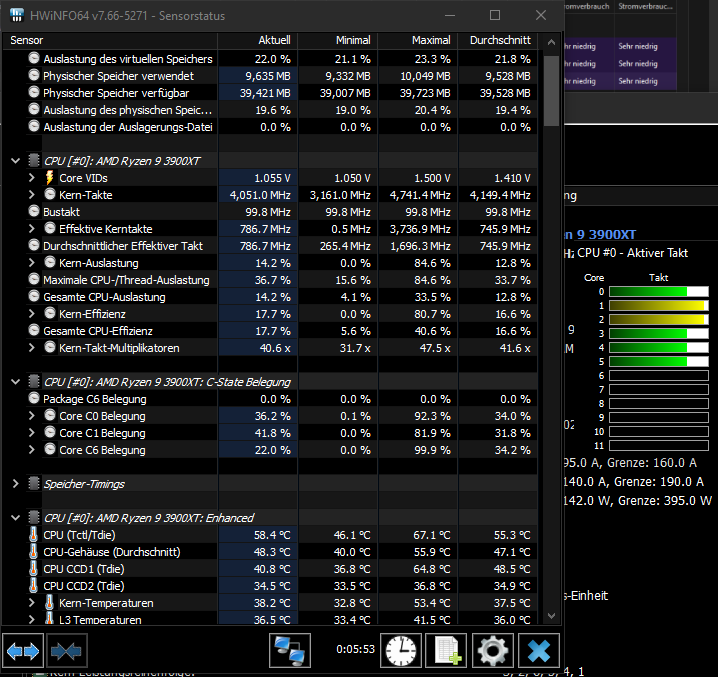Click thermometer icon of Kern-Temperaturen row

(x=49, y=602)
